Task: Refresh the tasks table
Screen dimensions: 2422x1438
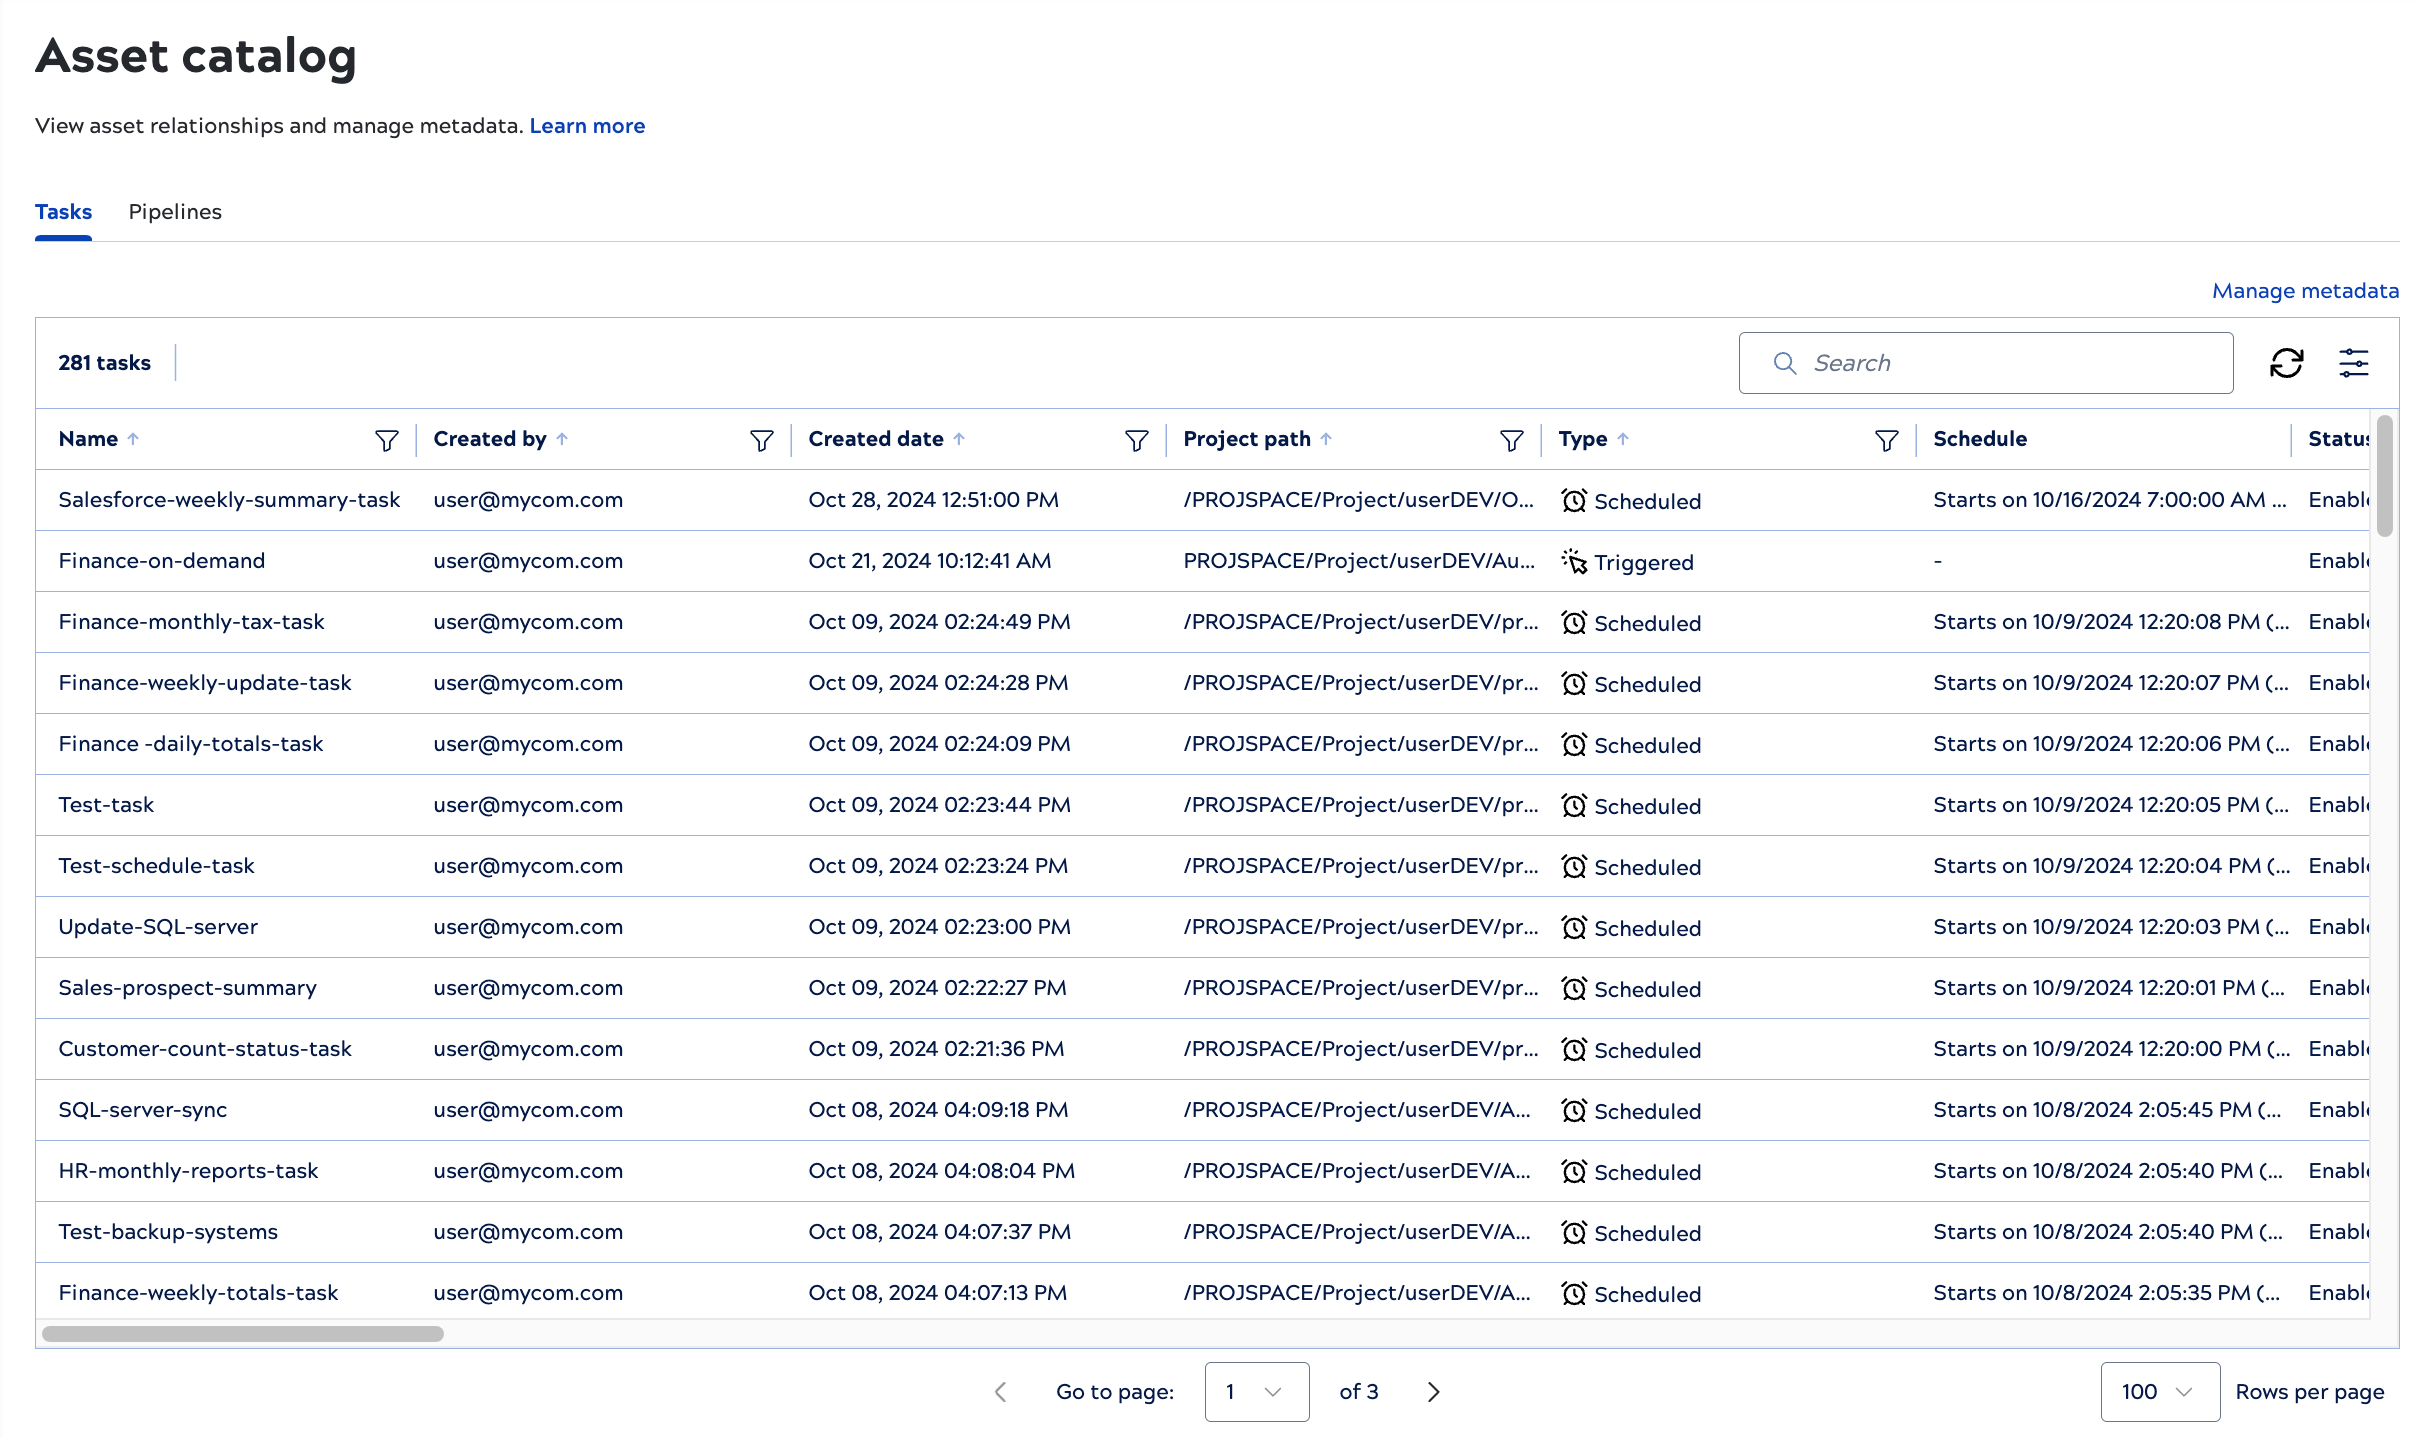Action: coord(2286,363)
